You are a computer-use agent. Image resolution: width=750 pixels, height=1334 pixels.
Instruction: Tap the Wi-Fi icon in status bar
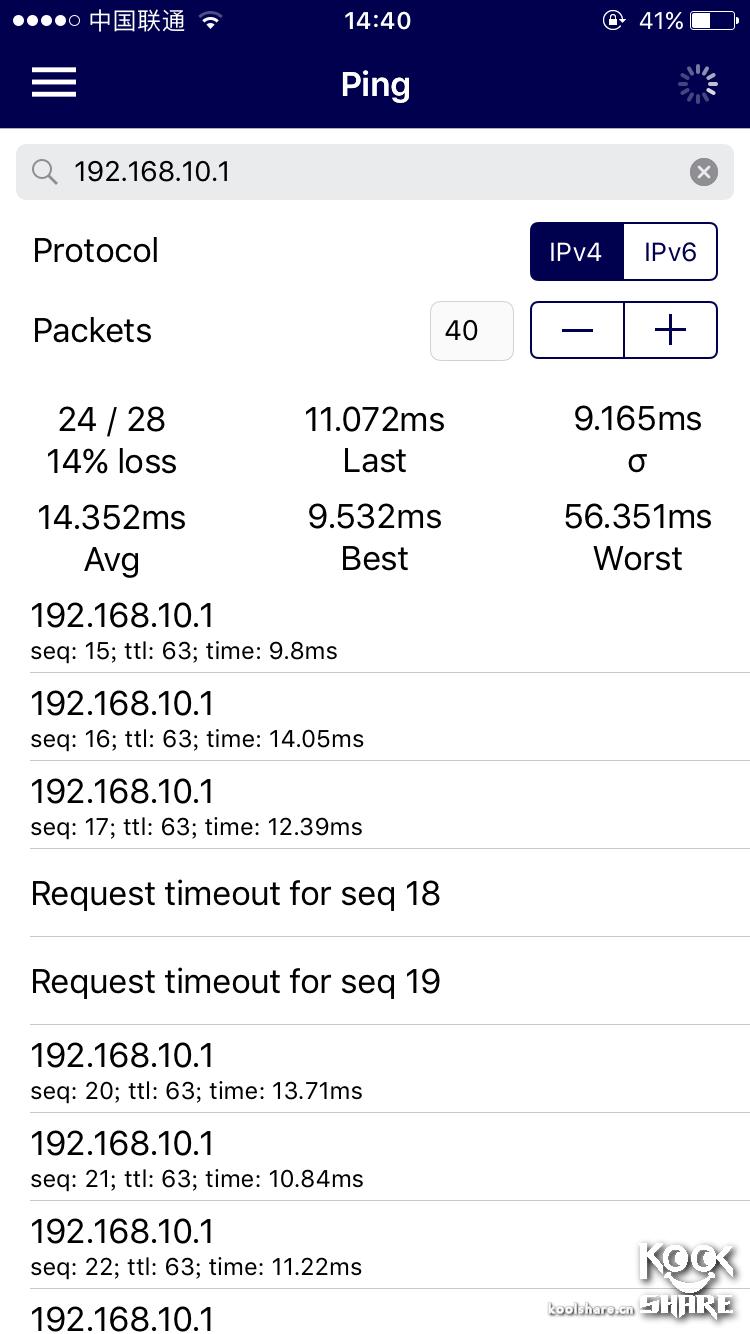coord(210,21)
